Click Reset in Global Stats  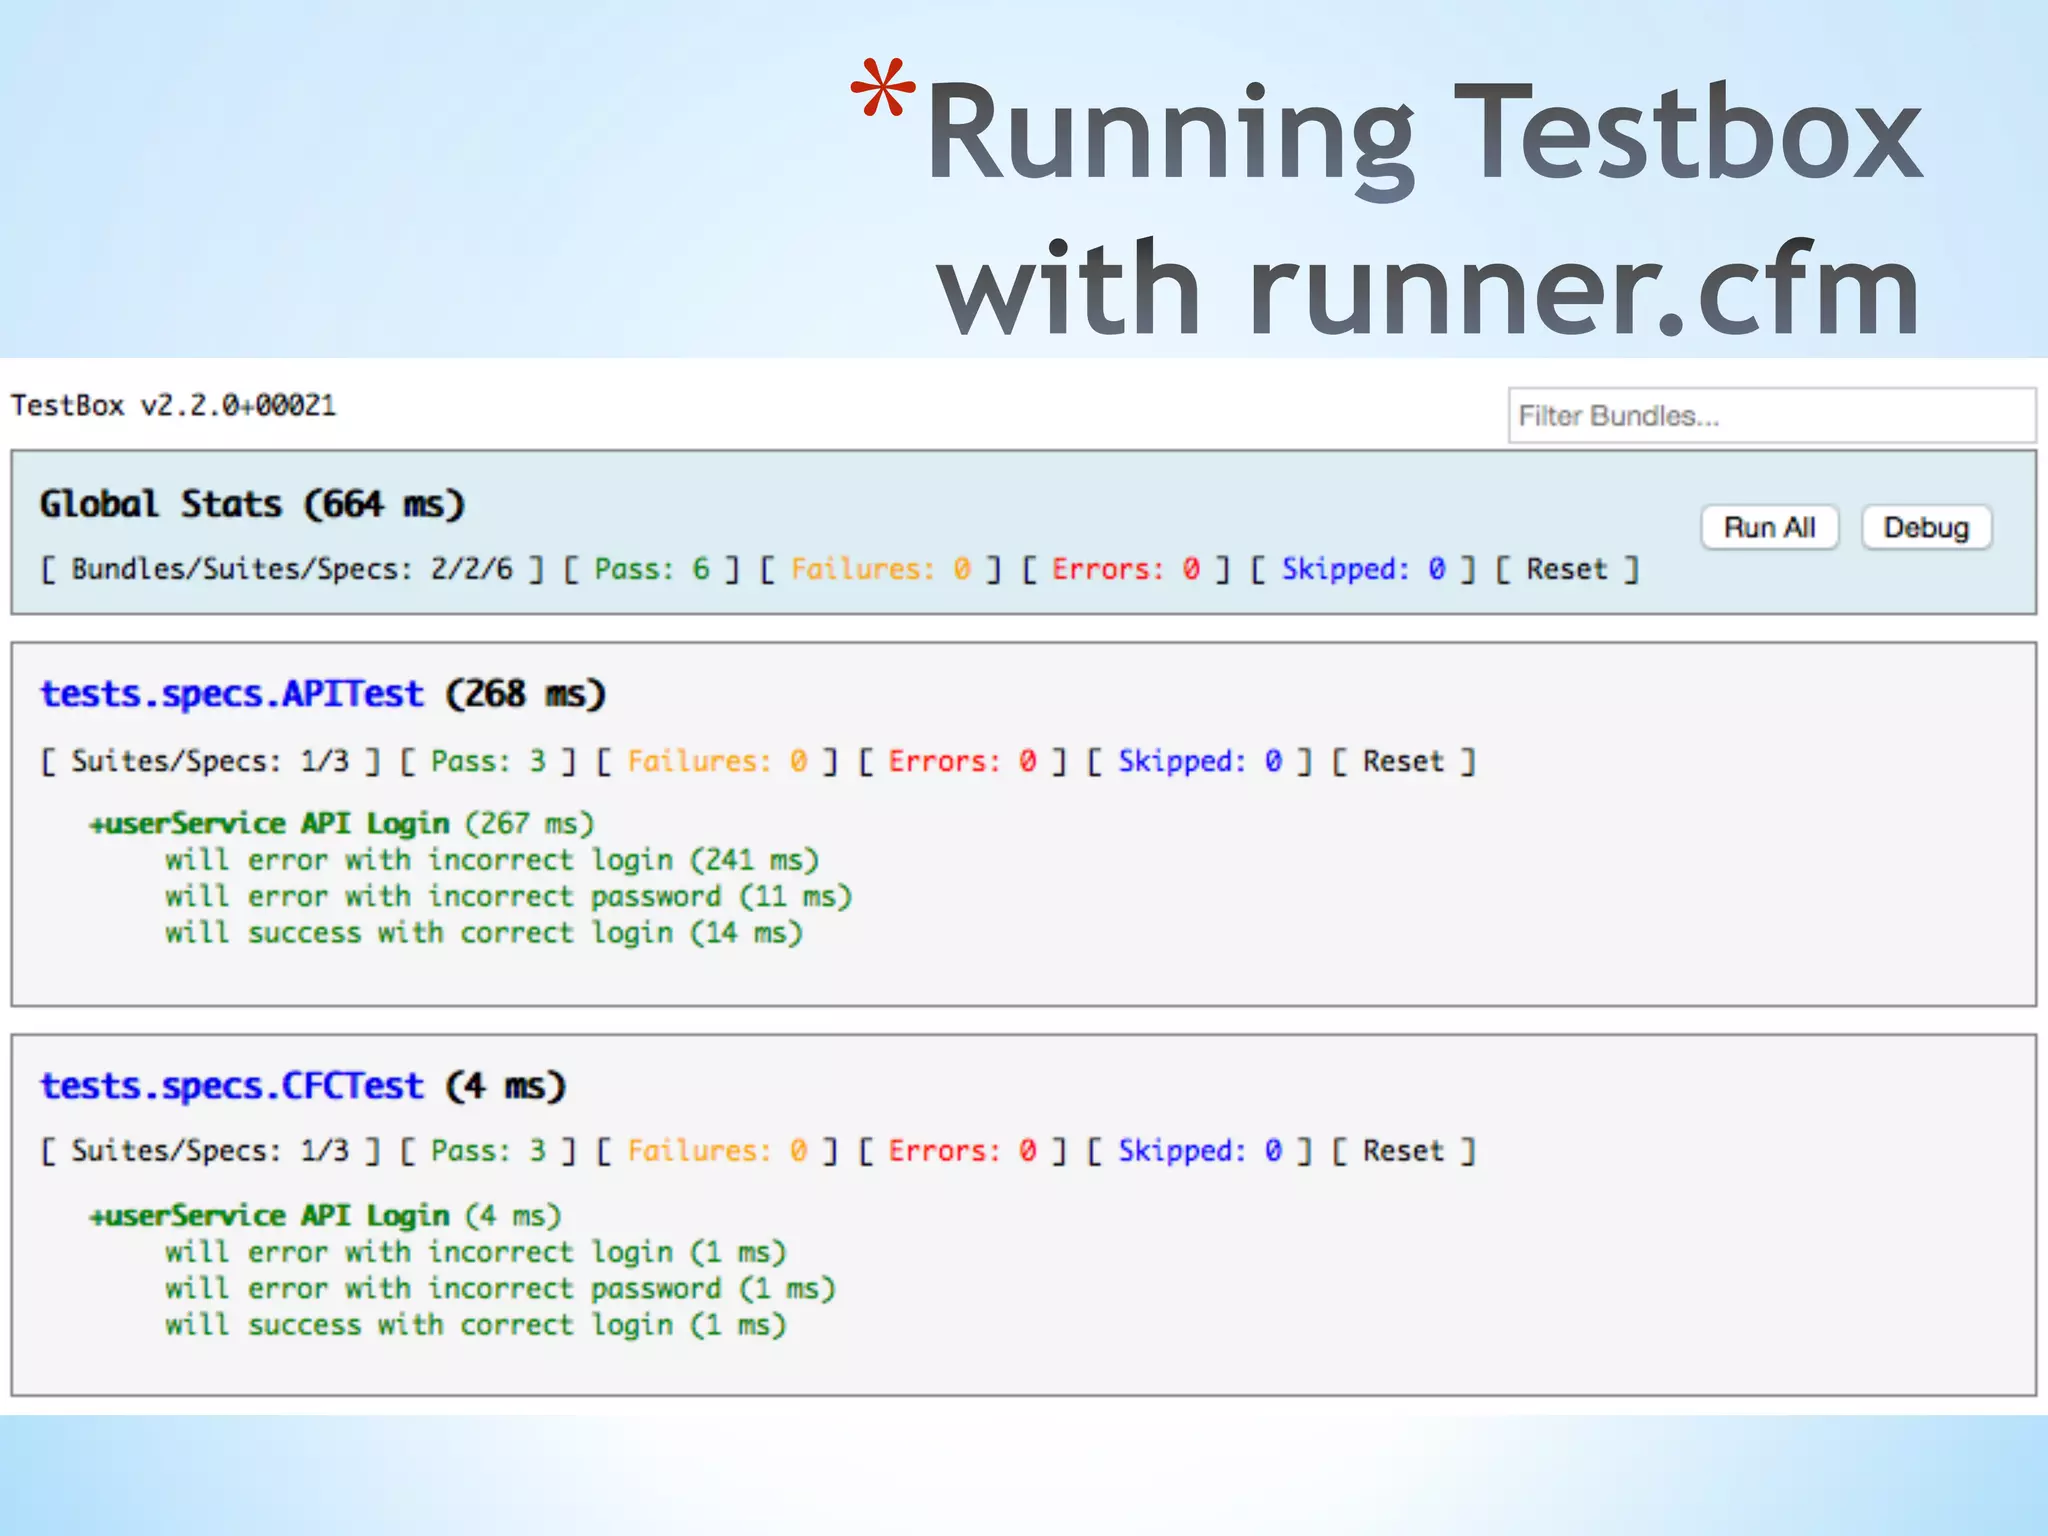coord(1566,569)
